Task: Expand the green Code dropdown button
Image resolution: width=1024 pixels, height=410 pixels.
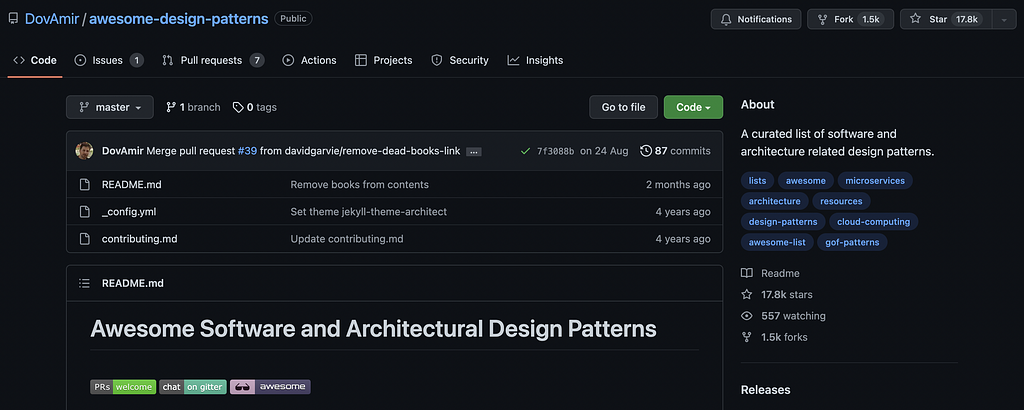Action: [x=693, y=107]
